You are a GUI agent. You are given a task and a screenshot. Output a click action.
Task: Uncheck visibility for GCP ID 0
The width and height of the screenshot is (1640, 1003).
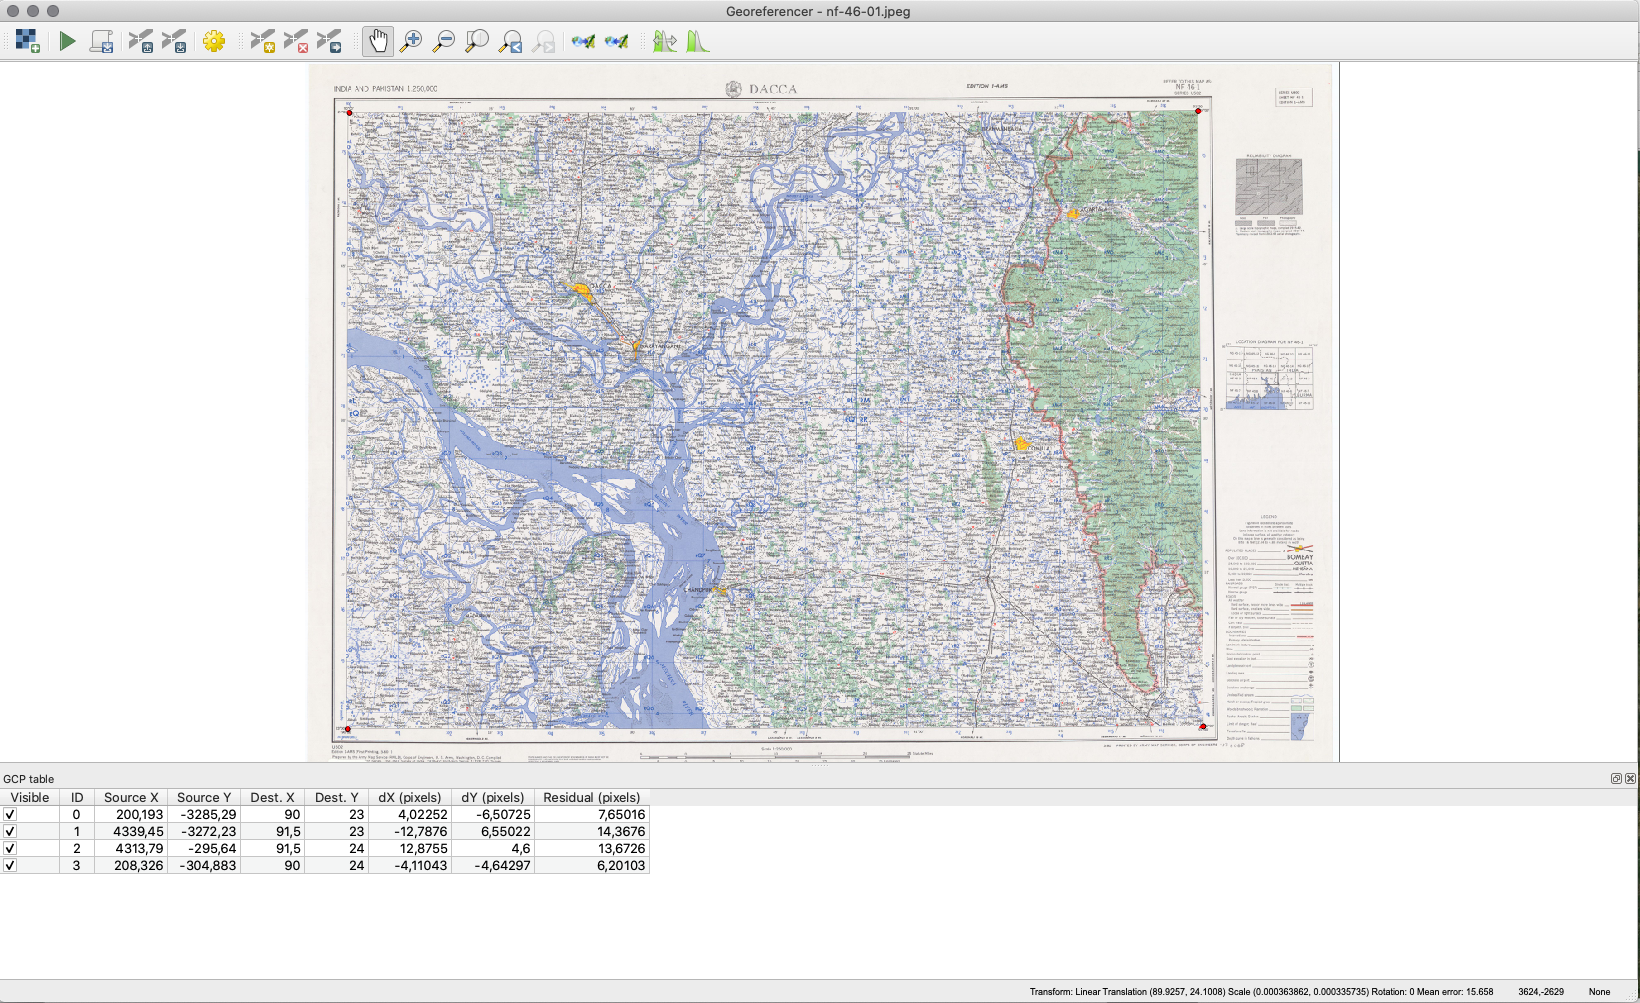pyautogui.click(x=10, y=814)
